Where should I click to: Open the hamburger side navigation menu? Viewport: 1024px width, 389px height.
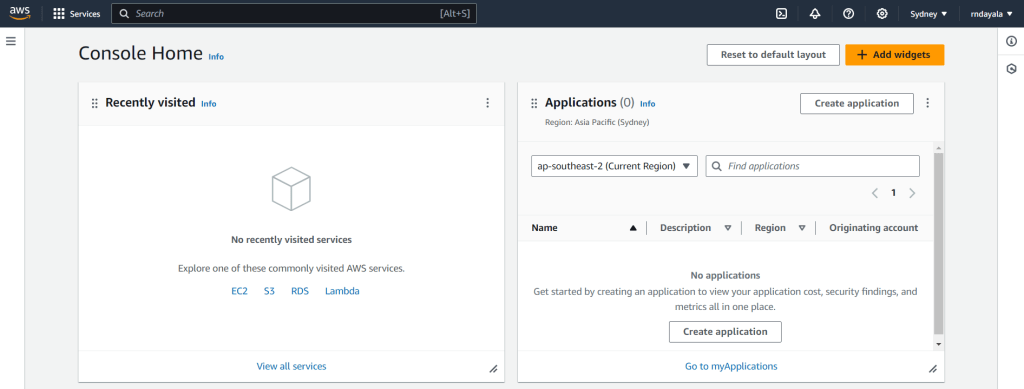click(10, 41)
